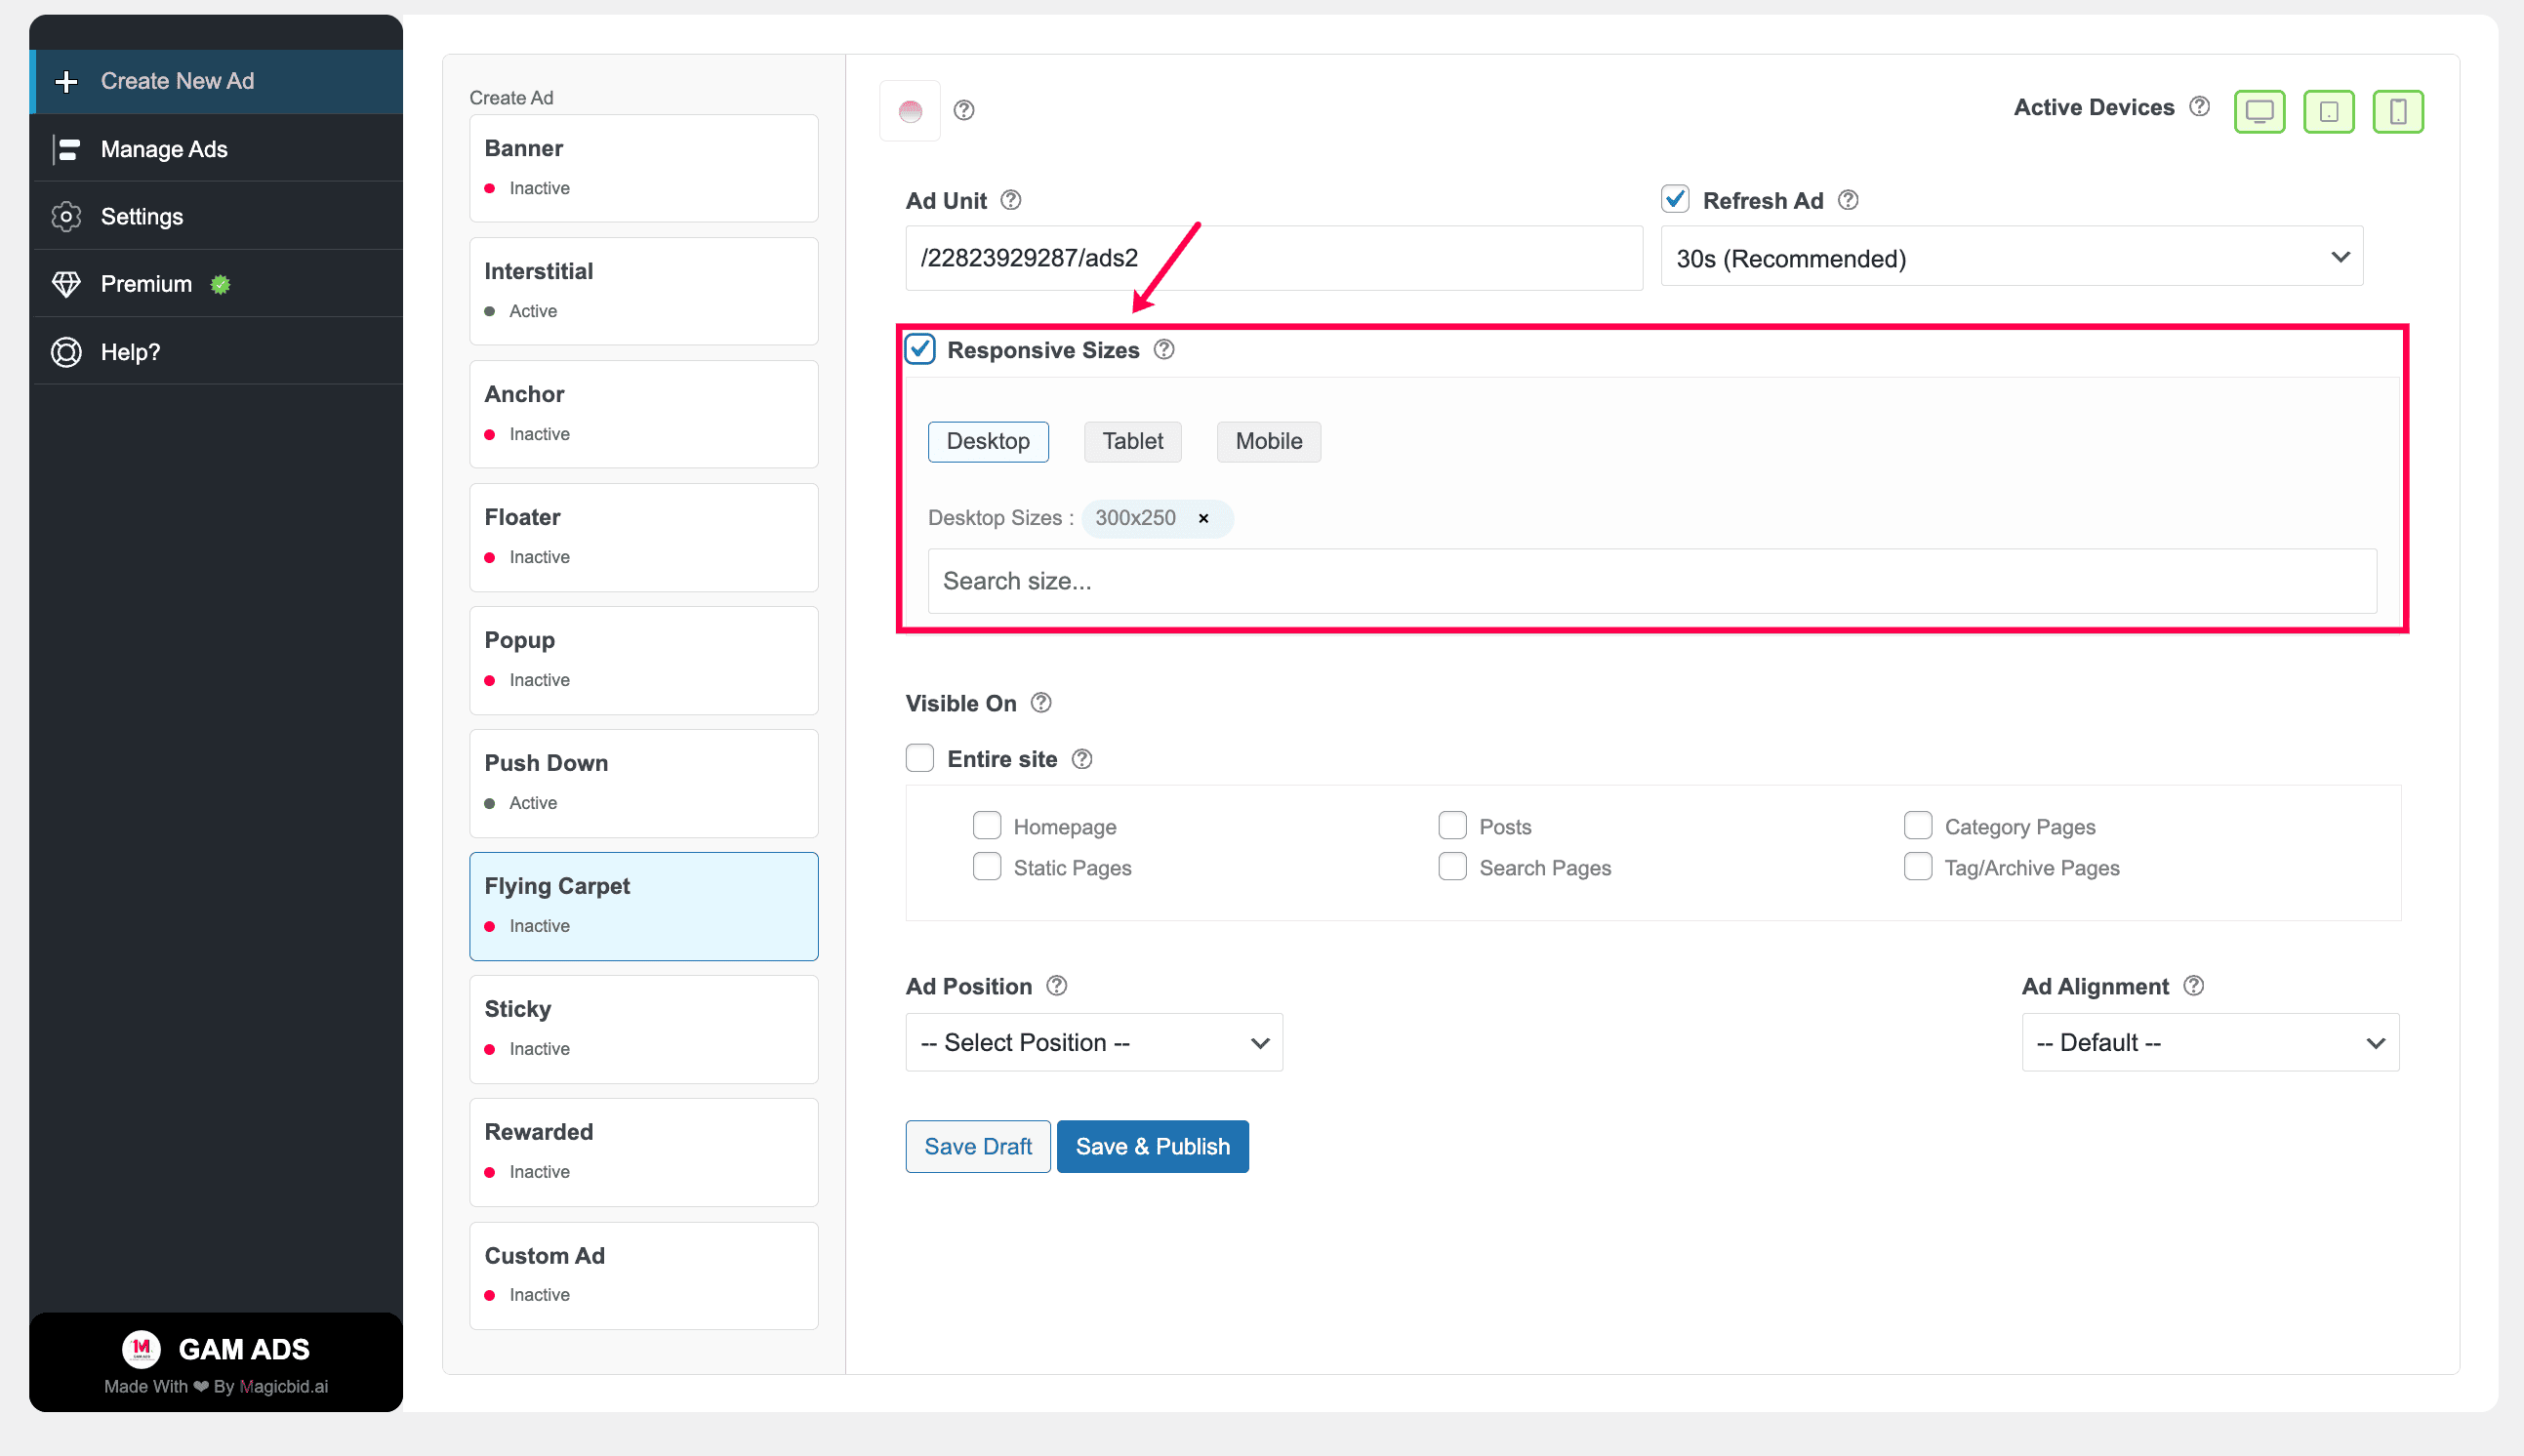The image size is (2524, 1456).
Task: Check the Entire site checkbox
Action: (x=920, y=758)
